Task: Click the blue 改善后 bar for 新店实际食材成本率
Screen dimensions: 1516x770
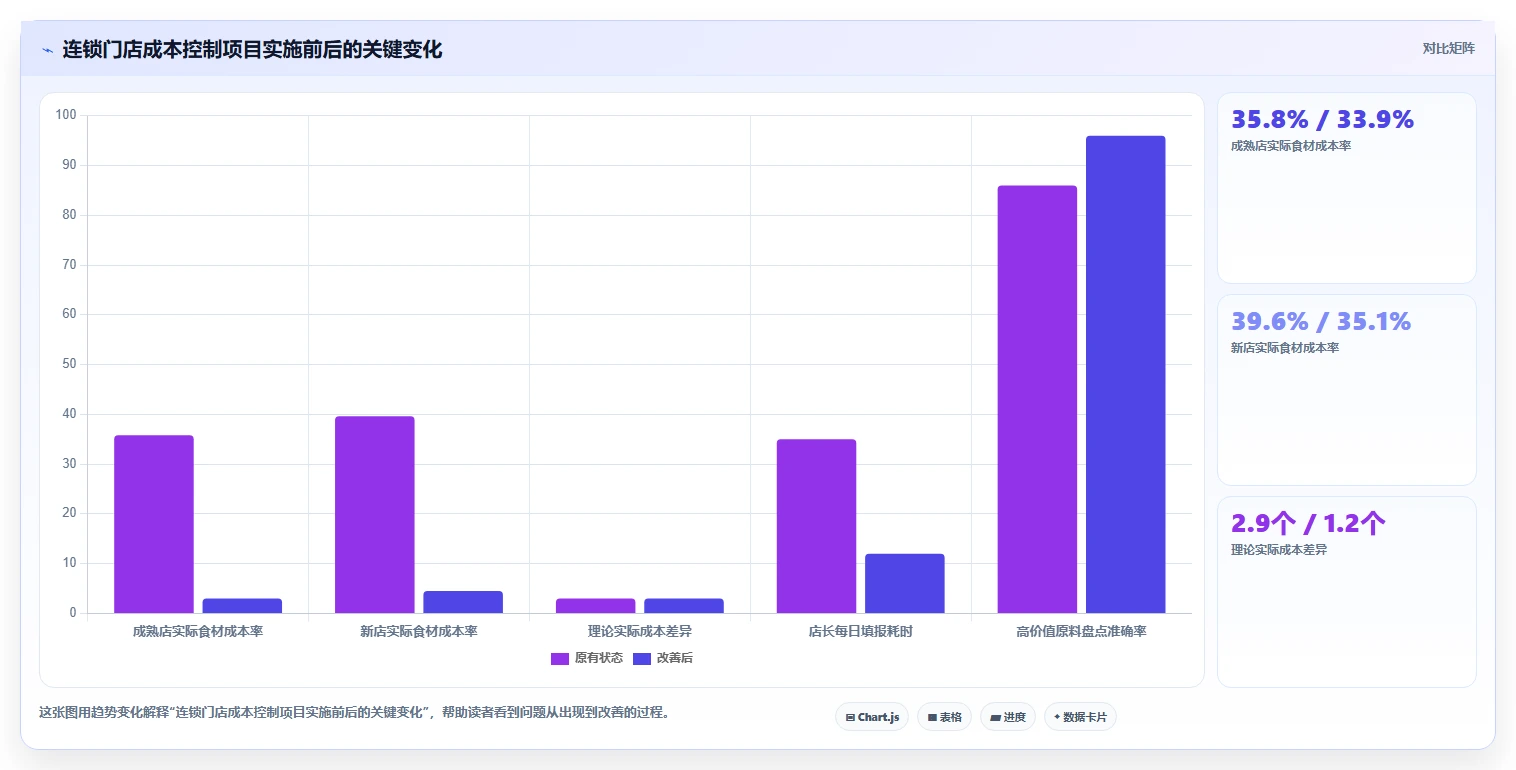Action: [463, 602]
